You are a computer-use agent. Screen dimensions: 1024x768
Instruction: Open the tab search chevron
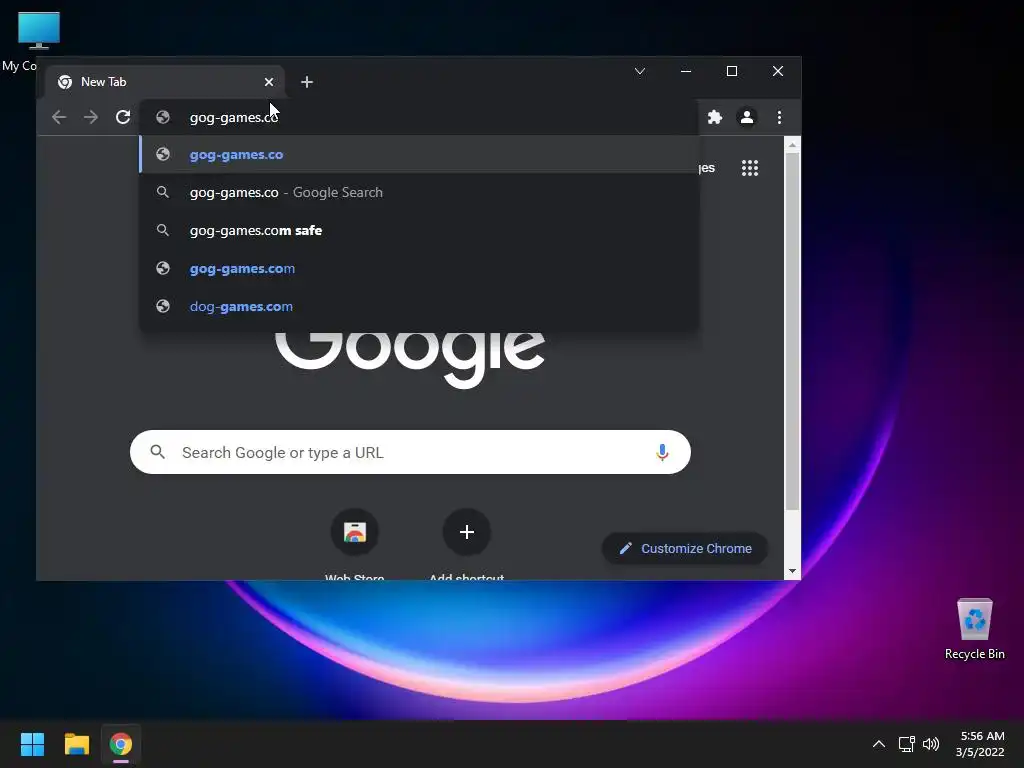(640, 71)
